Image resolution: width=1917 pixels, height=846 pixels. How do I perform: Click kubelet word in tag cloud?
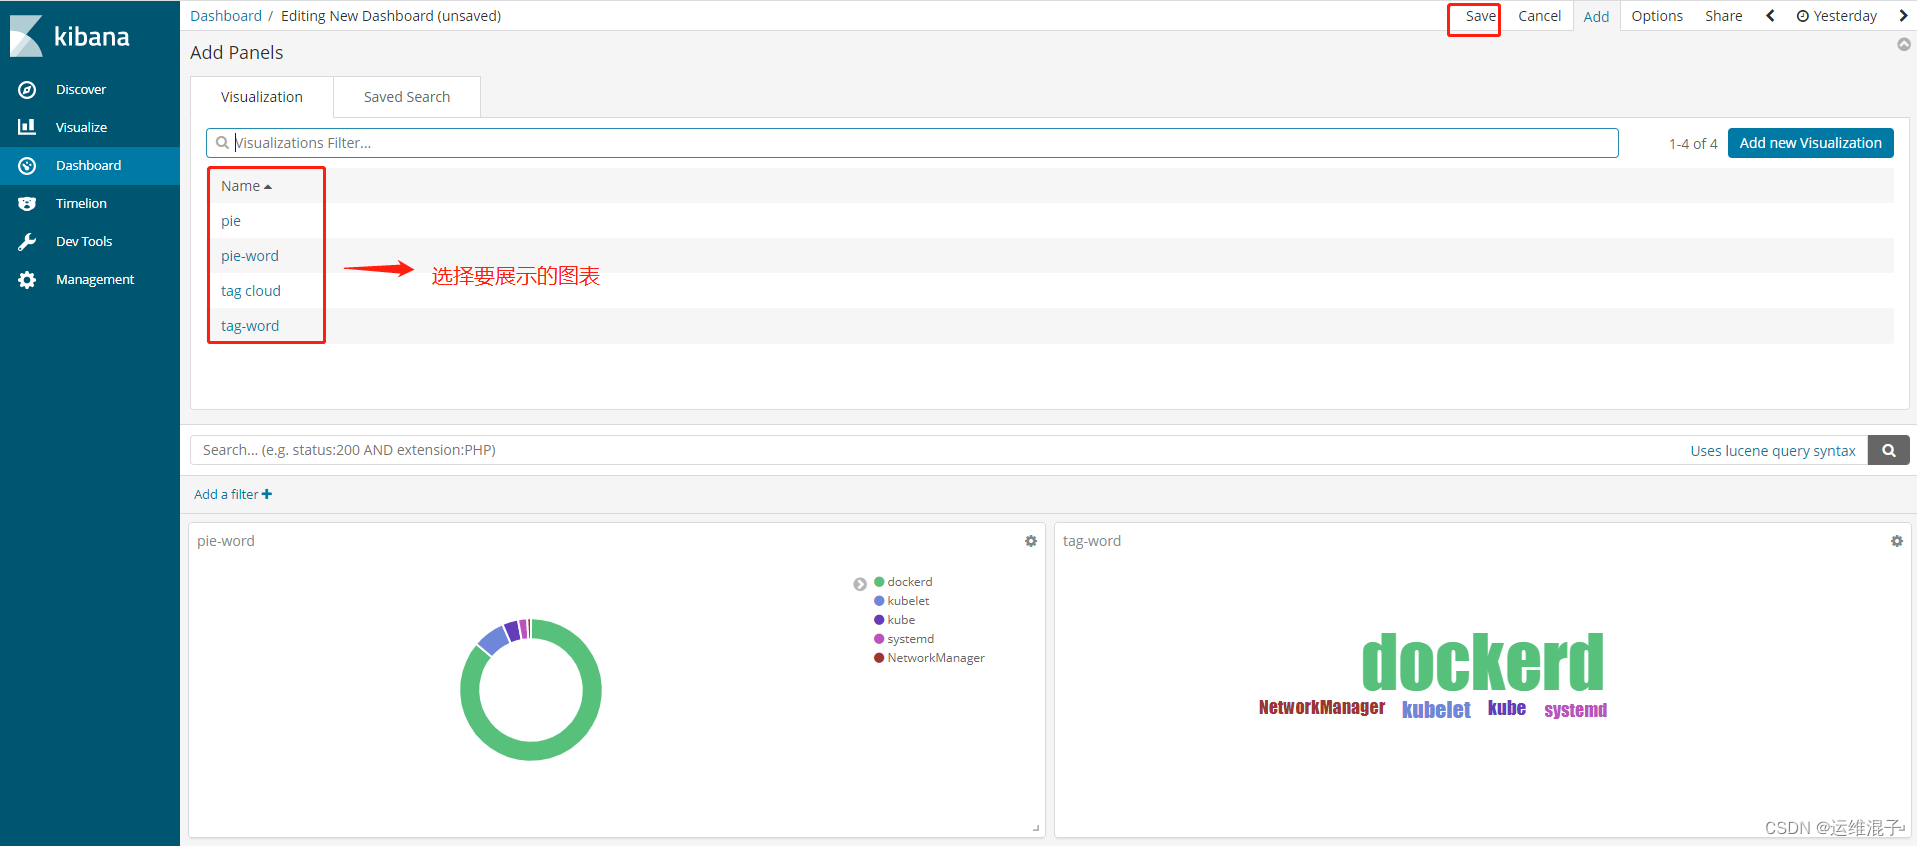(x=1436, y=709)
